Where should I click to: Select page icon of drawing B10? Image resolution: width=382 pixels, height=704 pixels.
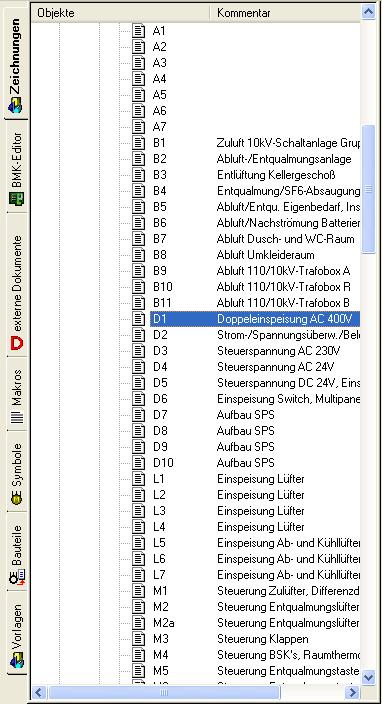[139, 287]
